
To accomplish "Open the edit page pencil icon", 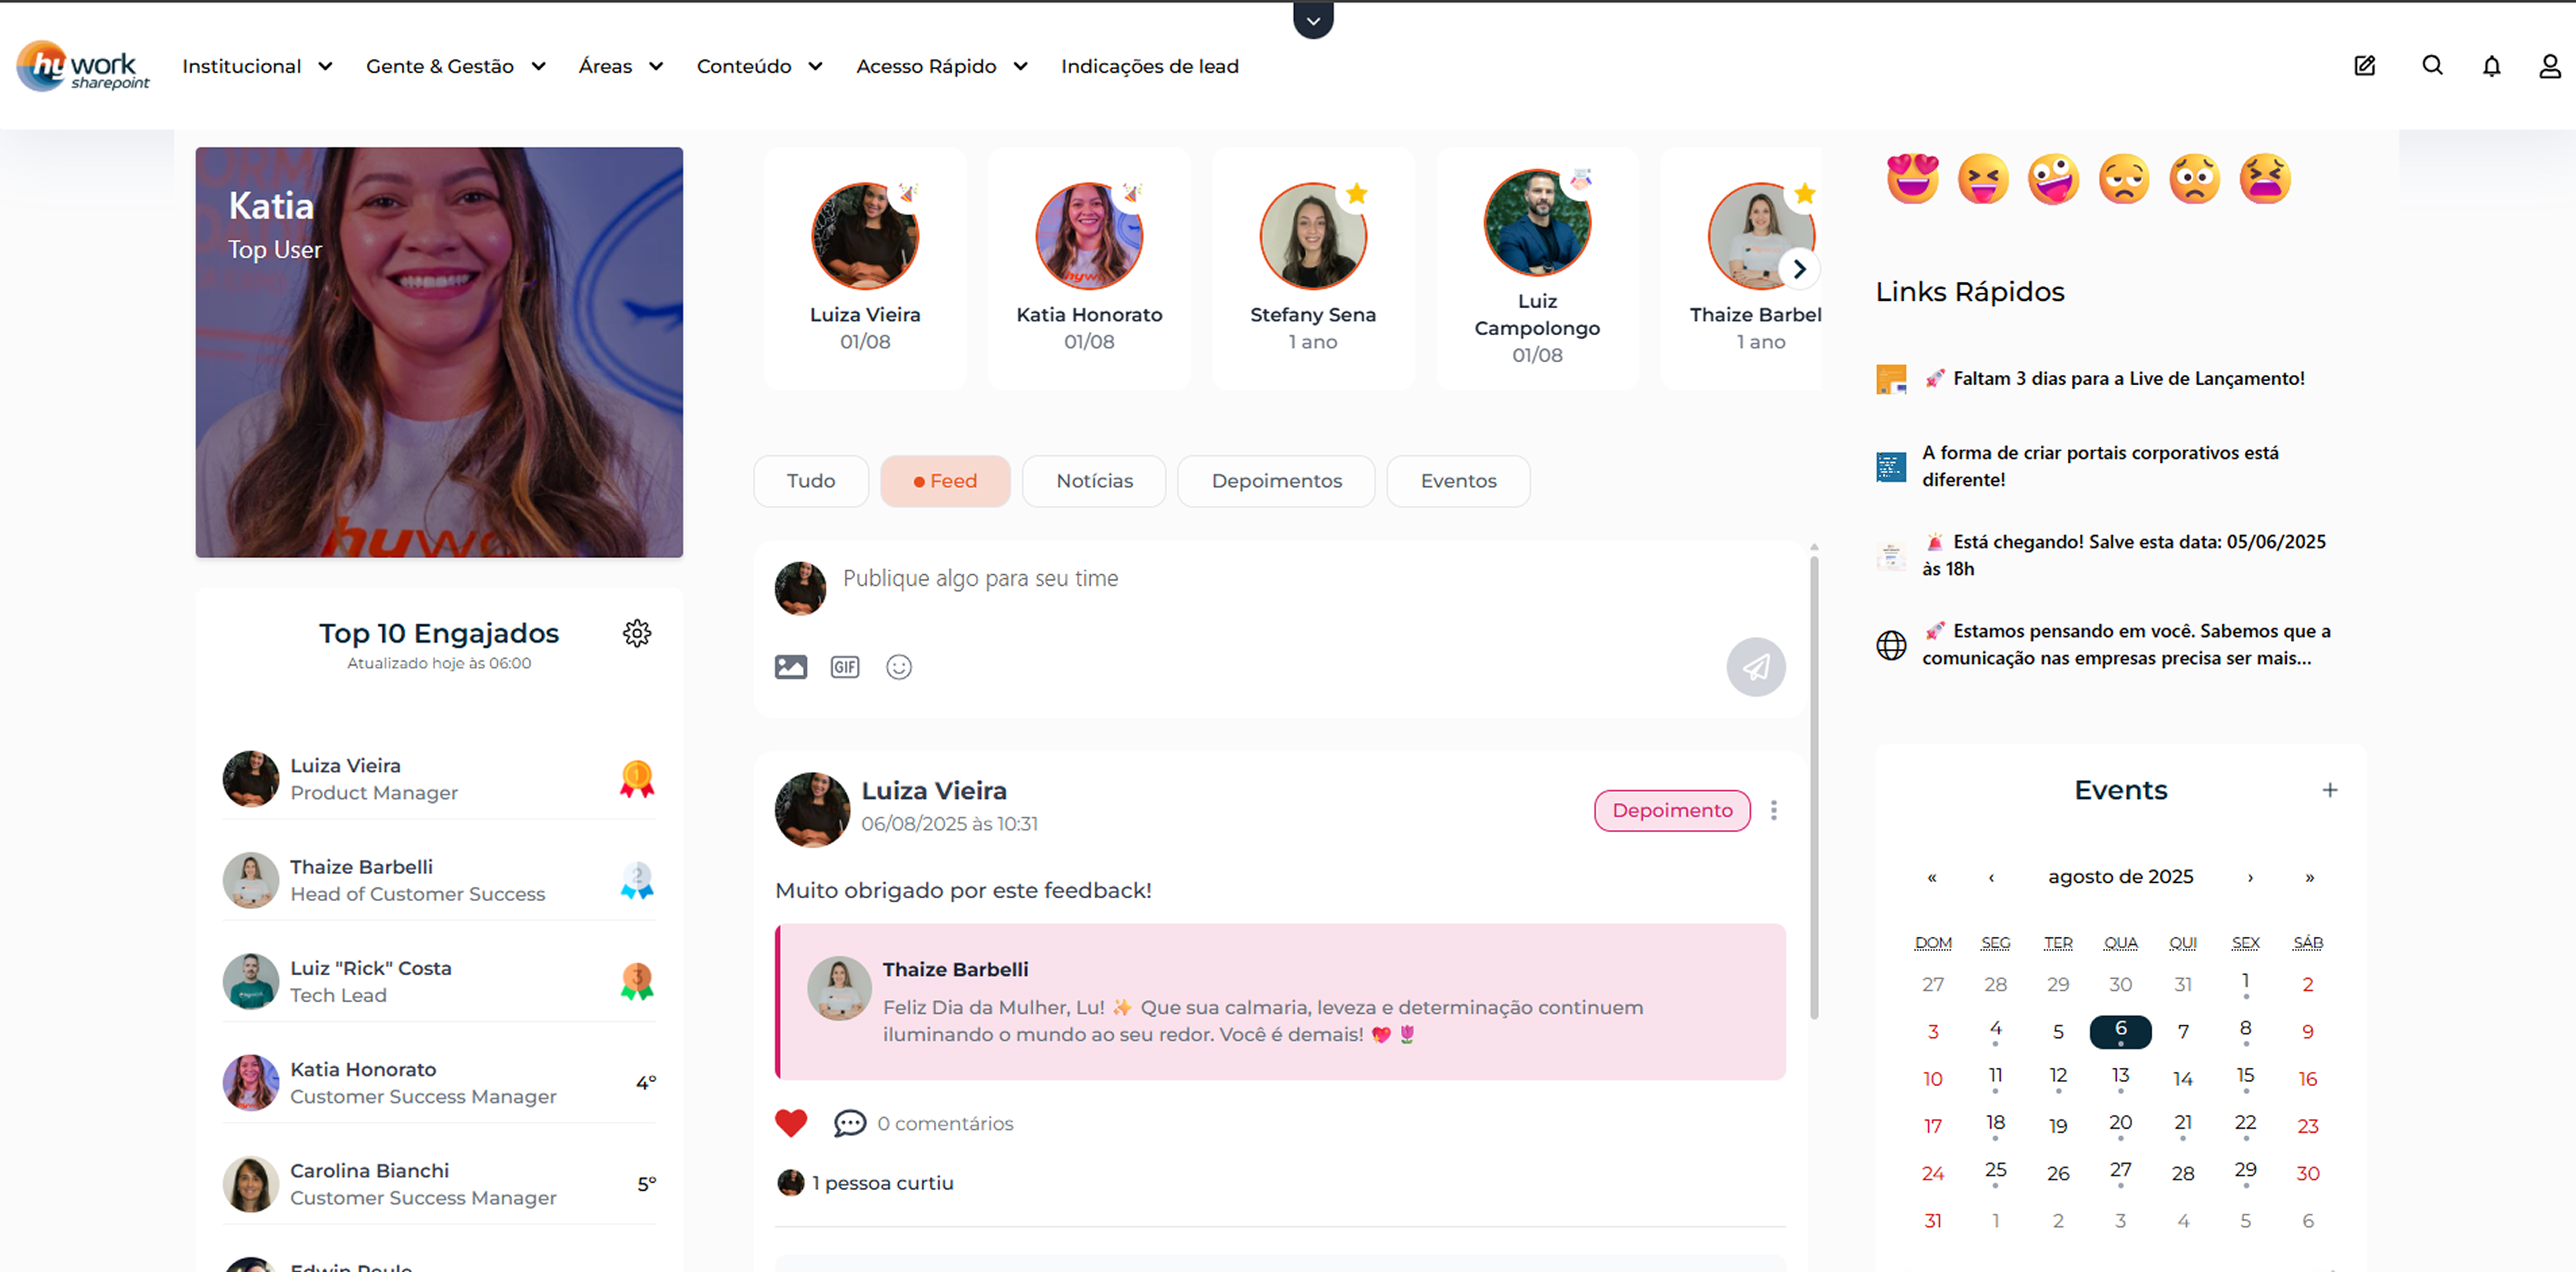I will click(2364, 66).
